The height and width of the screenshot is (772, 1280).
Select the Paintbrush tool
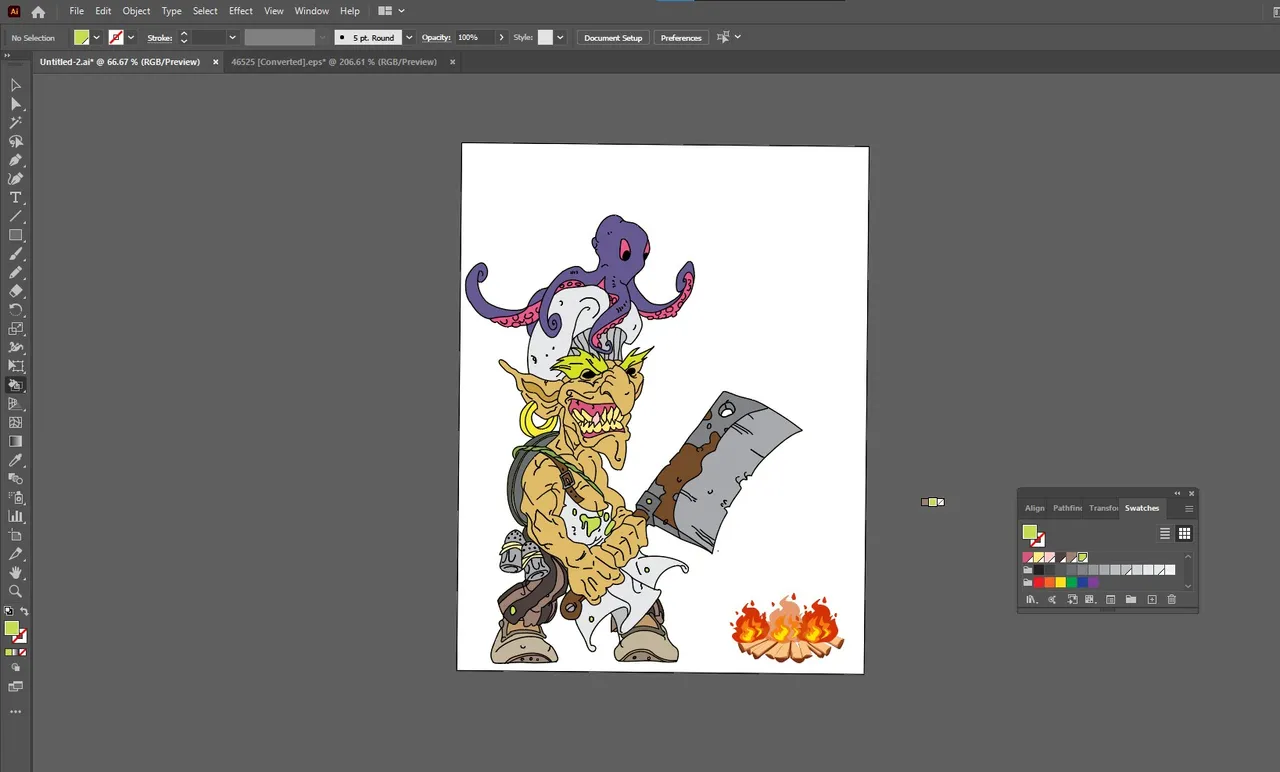coord(15,254)
